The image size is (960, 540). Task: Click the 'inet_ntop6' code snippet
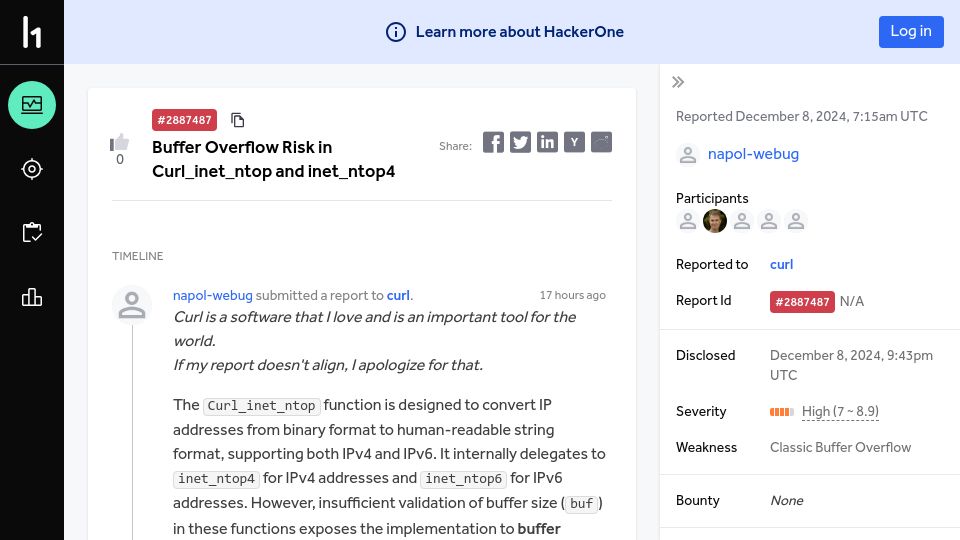463,479
